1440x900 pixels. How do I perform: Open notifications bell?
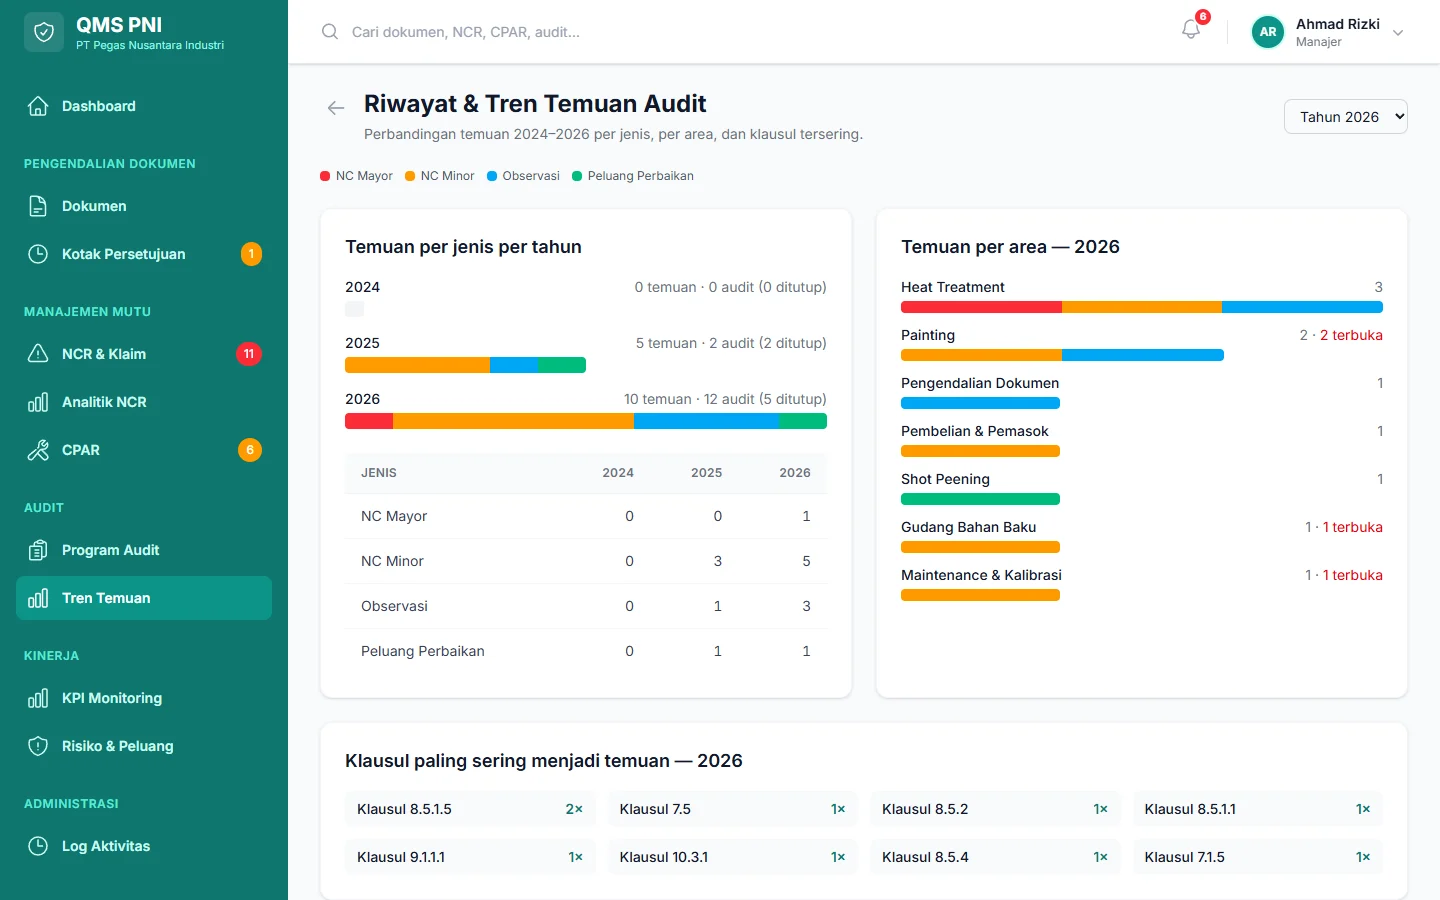[1191, 30]
